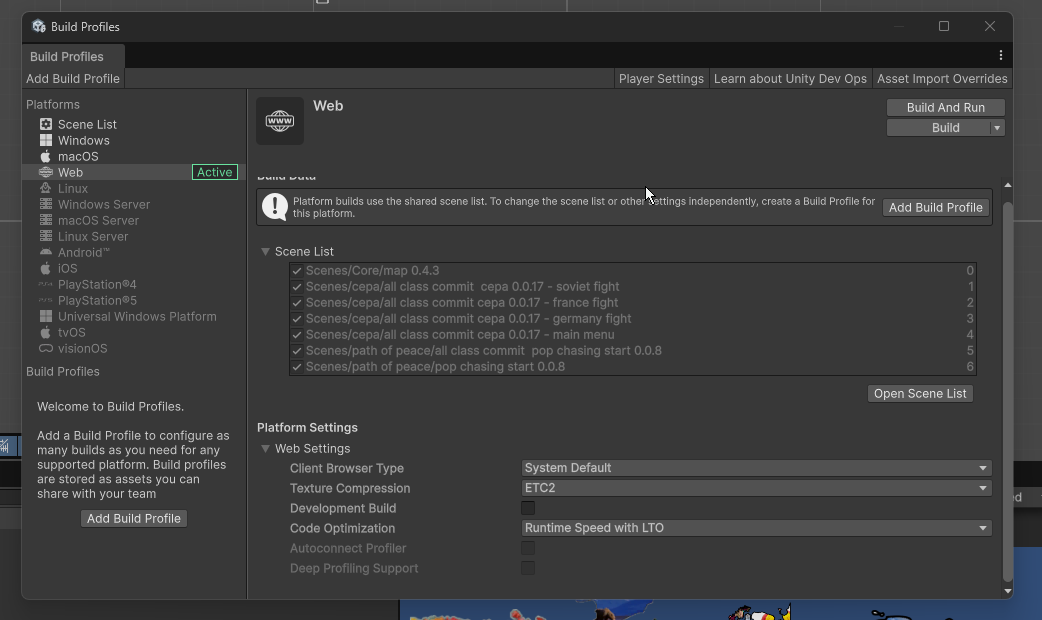
Task: Open the Texture Compression dropdown
Action: (x=756, y=488)
